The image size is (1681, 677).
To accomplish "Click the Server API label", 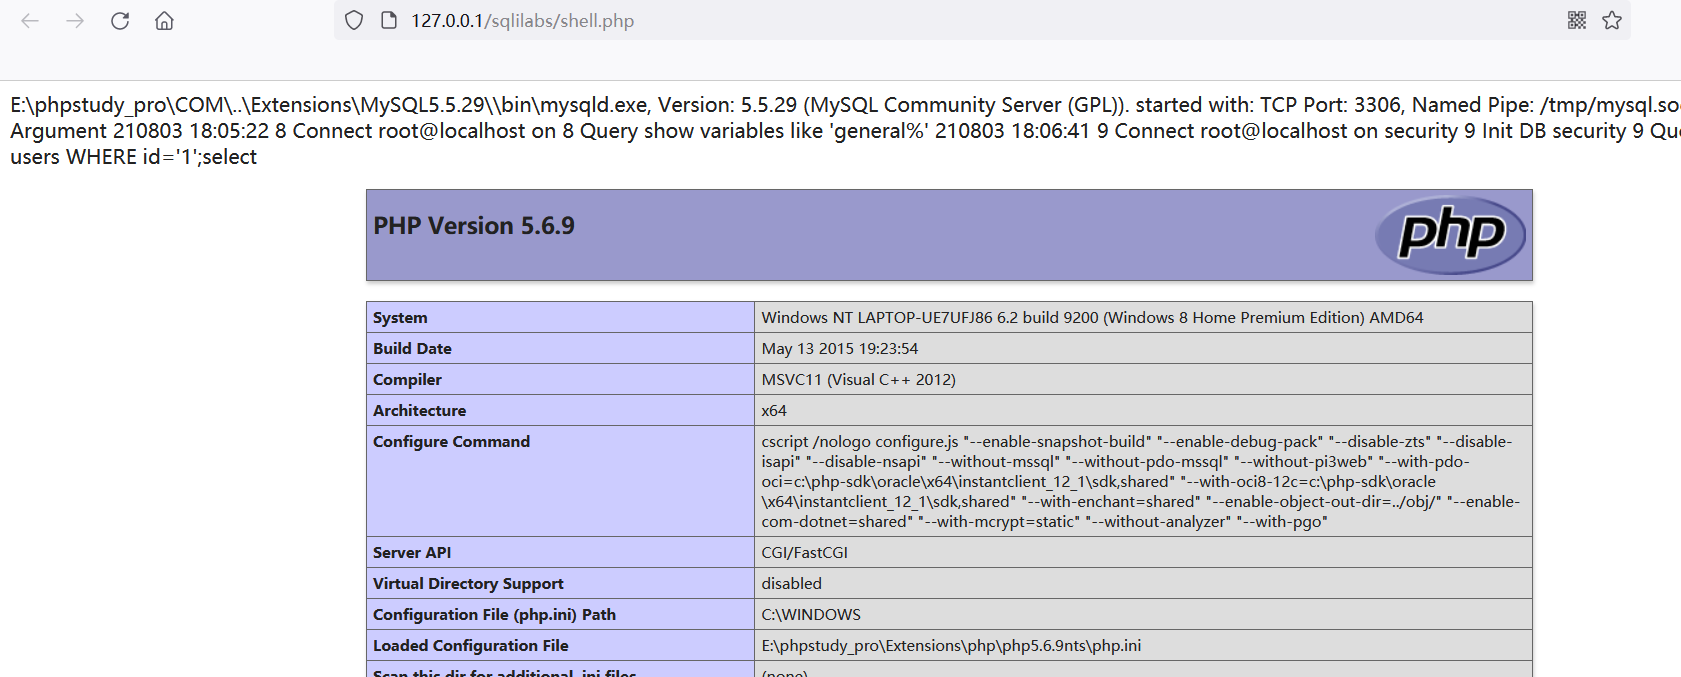I will [x=412, y=553].
